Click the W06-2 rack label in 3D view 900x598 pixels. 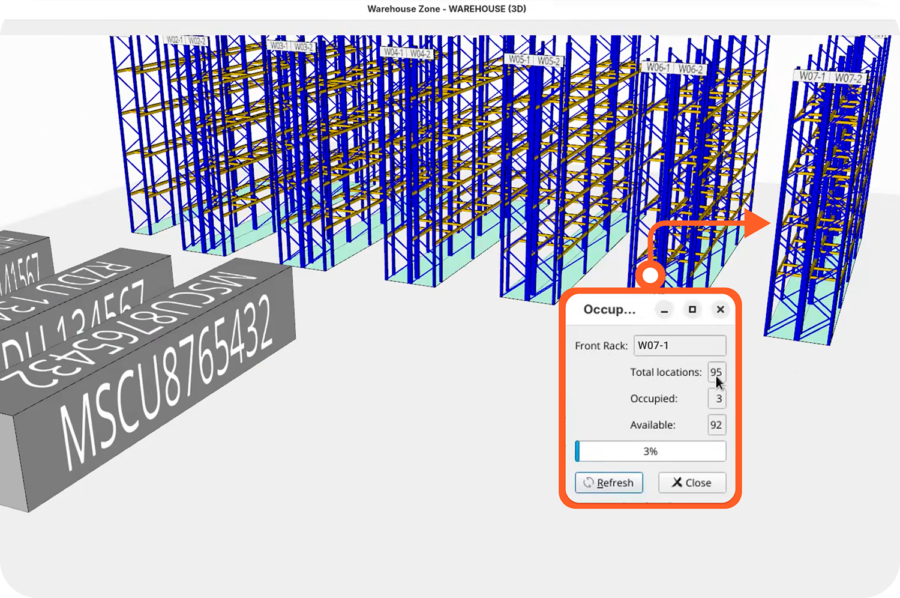[690, 69]
